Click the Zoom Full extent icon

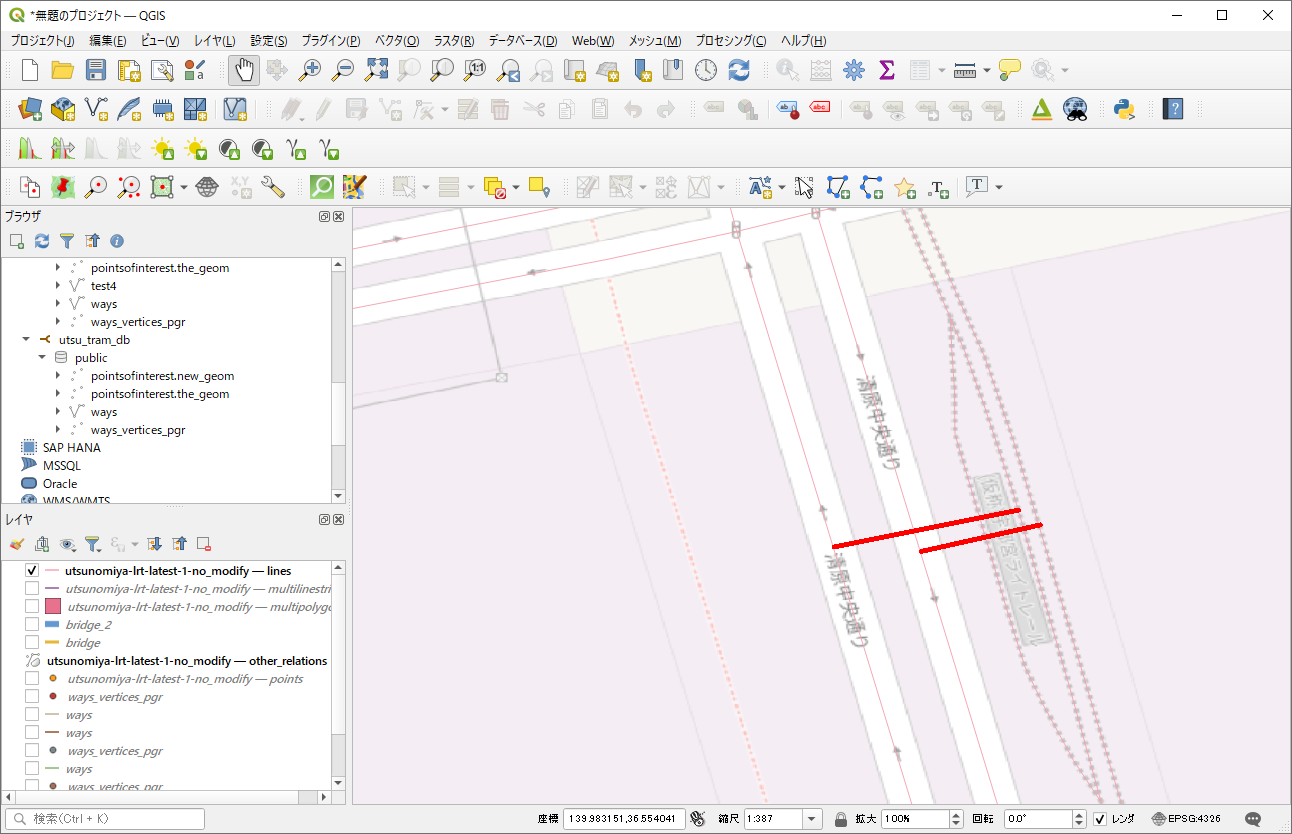(x=376, y=70)
